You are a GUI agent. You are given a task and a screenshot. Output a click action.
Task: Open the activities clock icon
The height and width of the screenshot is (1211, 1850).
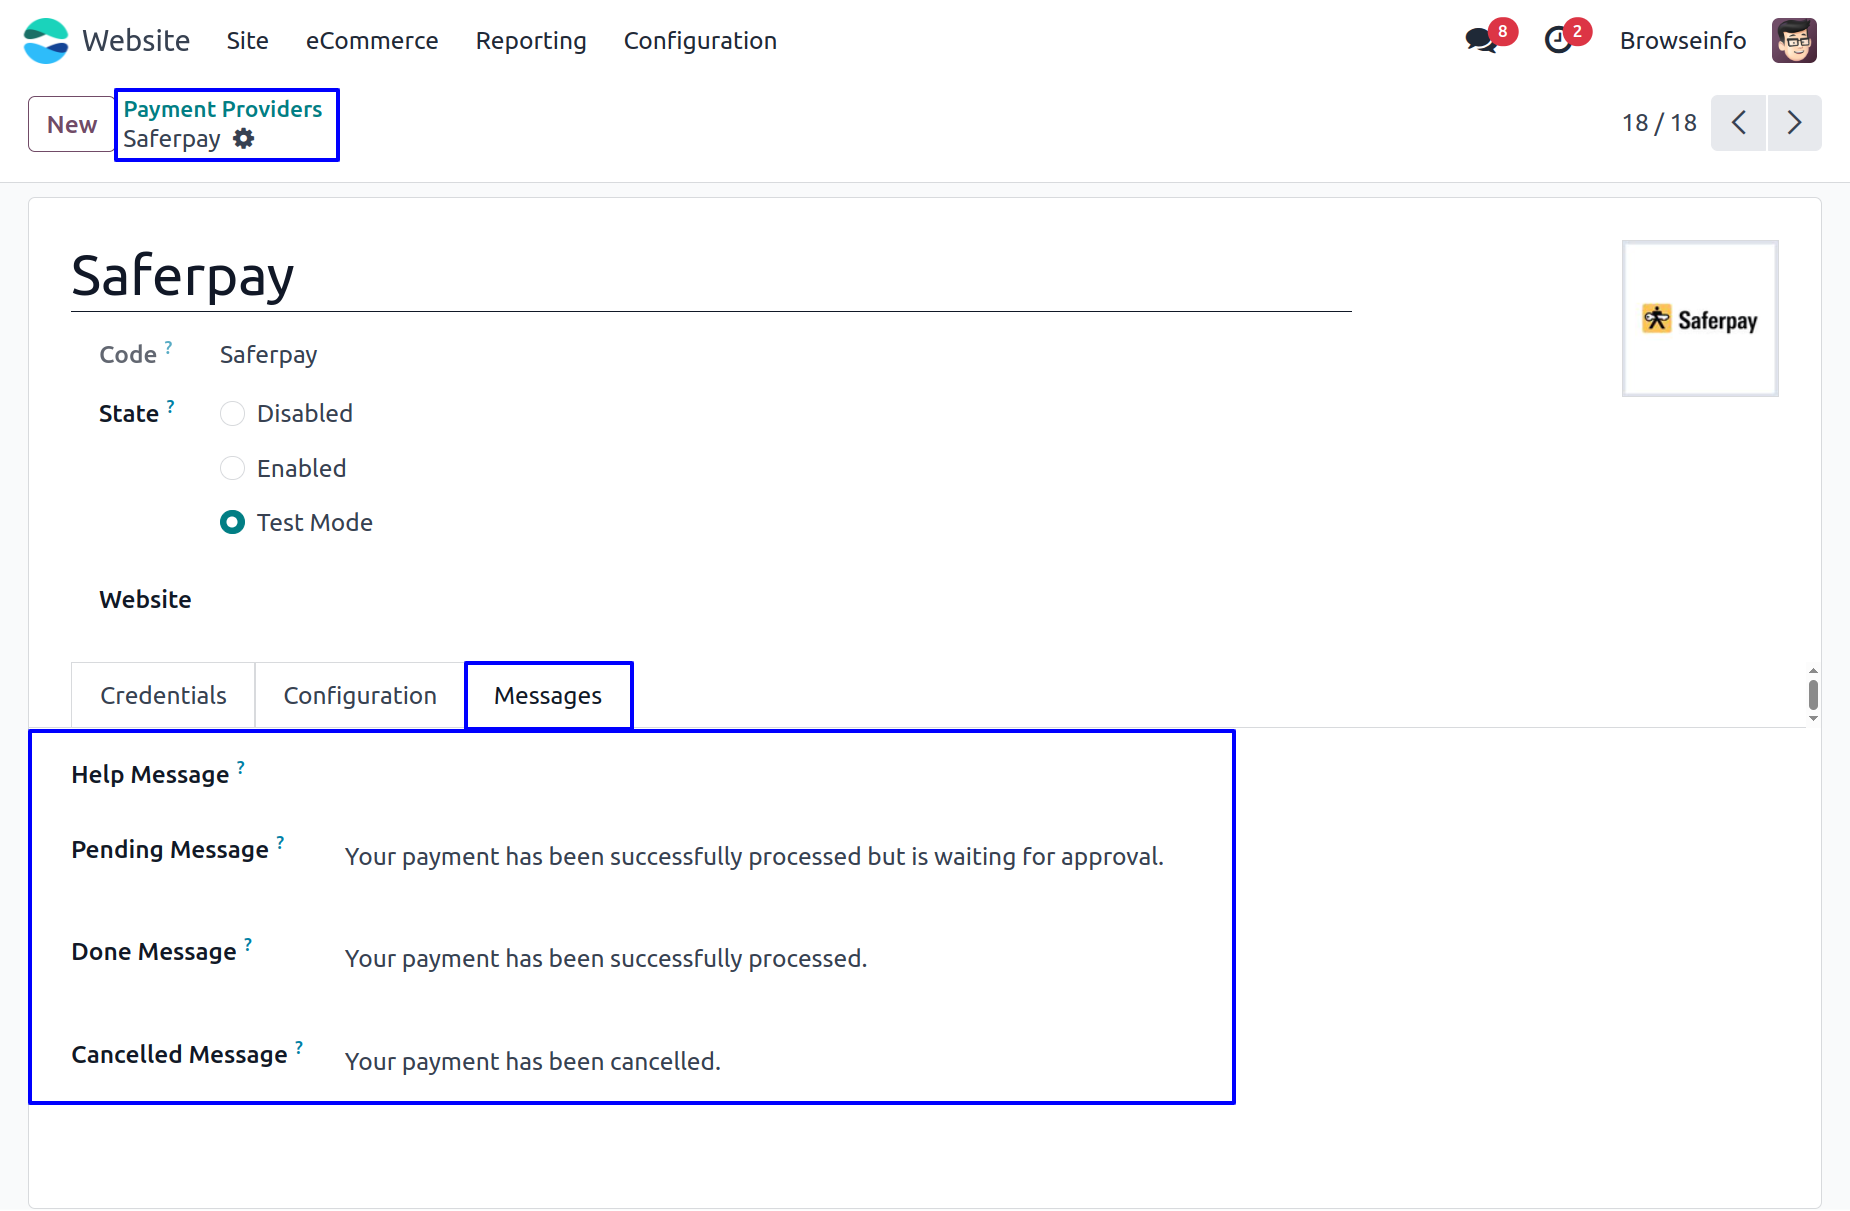(x=1558, y=40)
